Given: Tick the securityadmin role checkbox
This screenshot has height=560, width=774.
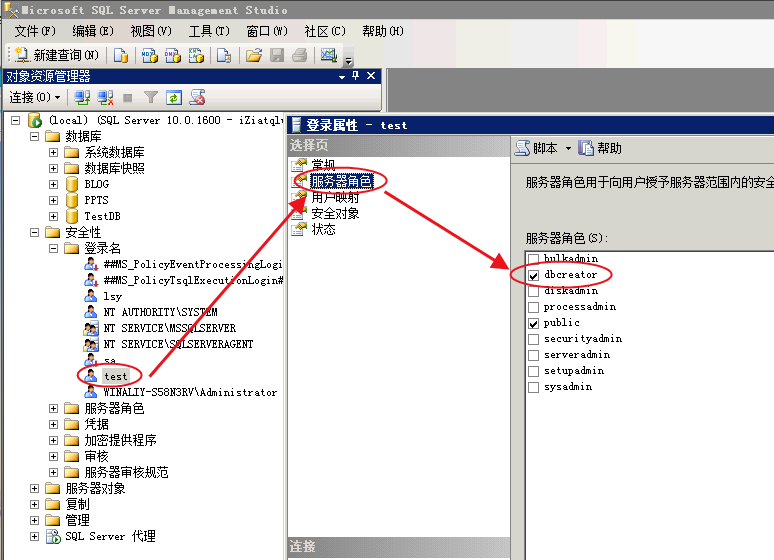Looking at the screenshot, I should 533,339.
